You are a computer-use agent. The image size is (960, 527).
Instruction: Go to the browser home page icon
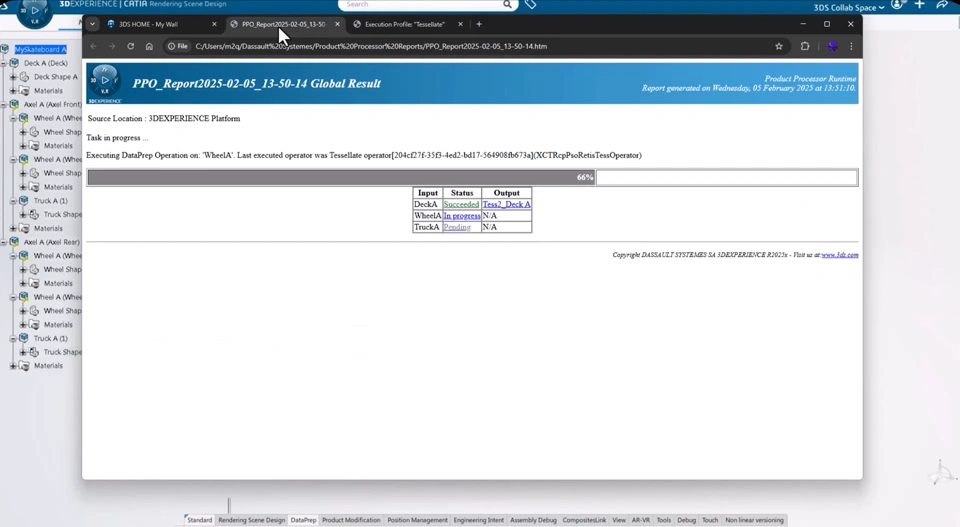149,46
